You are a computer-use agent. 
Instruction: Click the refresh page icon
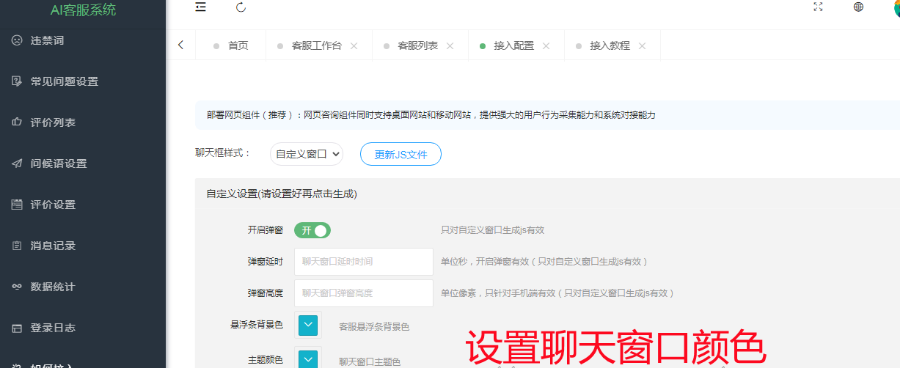(x=241, y=7)
